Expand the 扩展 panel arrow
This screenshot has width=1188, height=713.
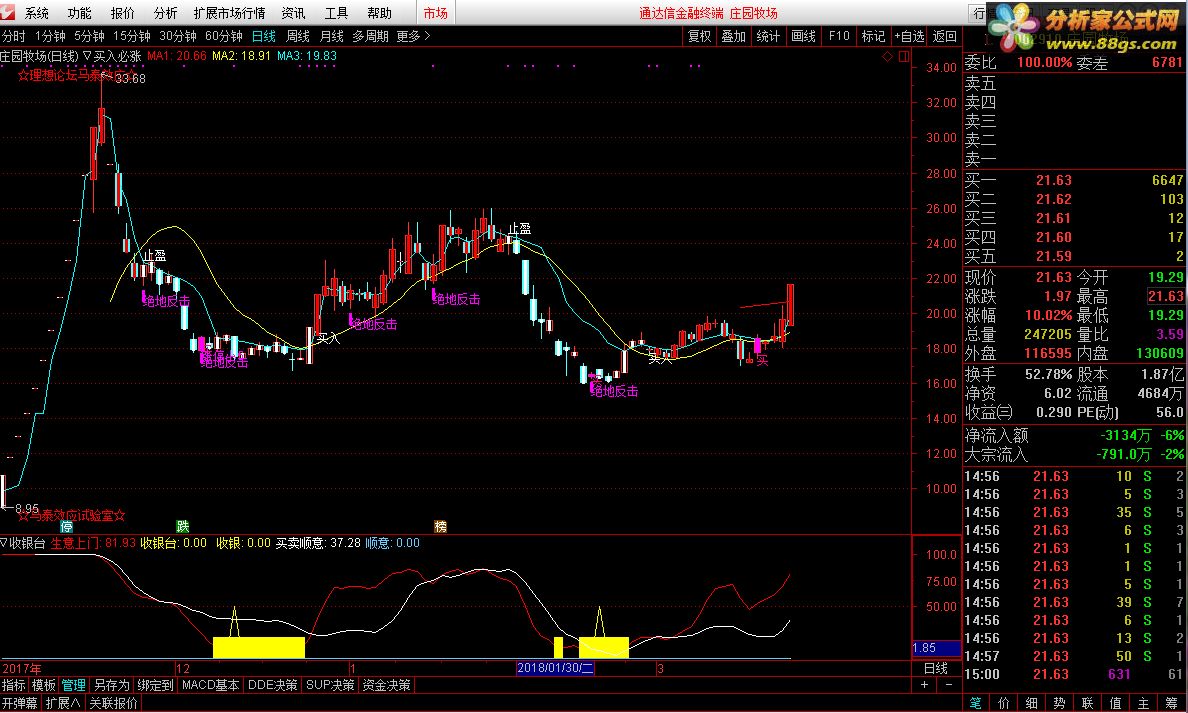[75, 703]
